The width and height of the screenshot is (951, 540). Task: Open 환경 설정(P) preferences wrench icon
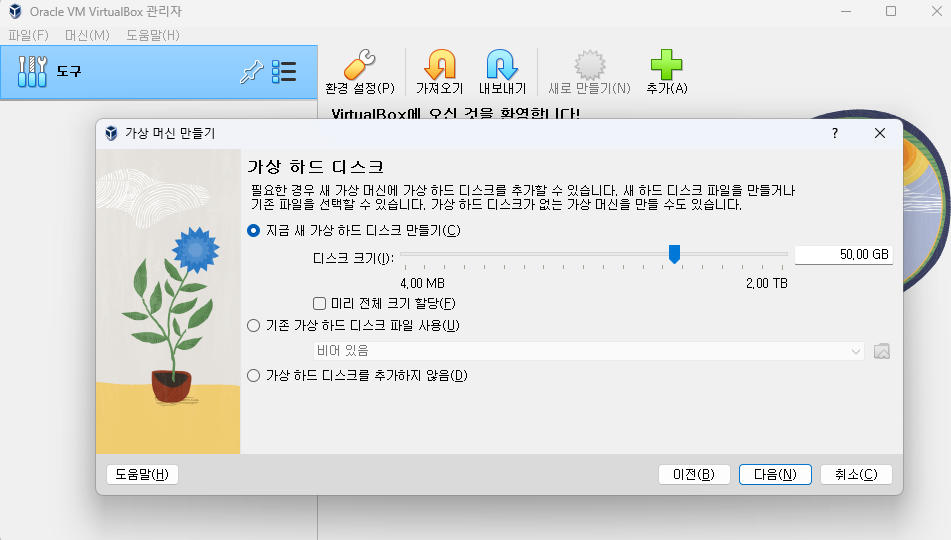(360, 65)
